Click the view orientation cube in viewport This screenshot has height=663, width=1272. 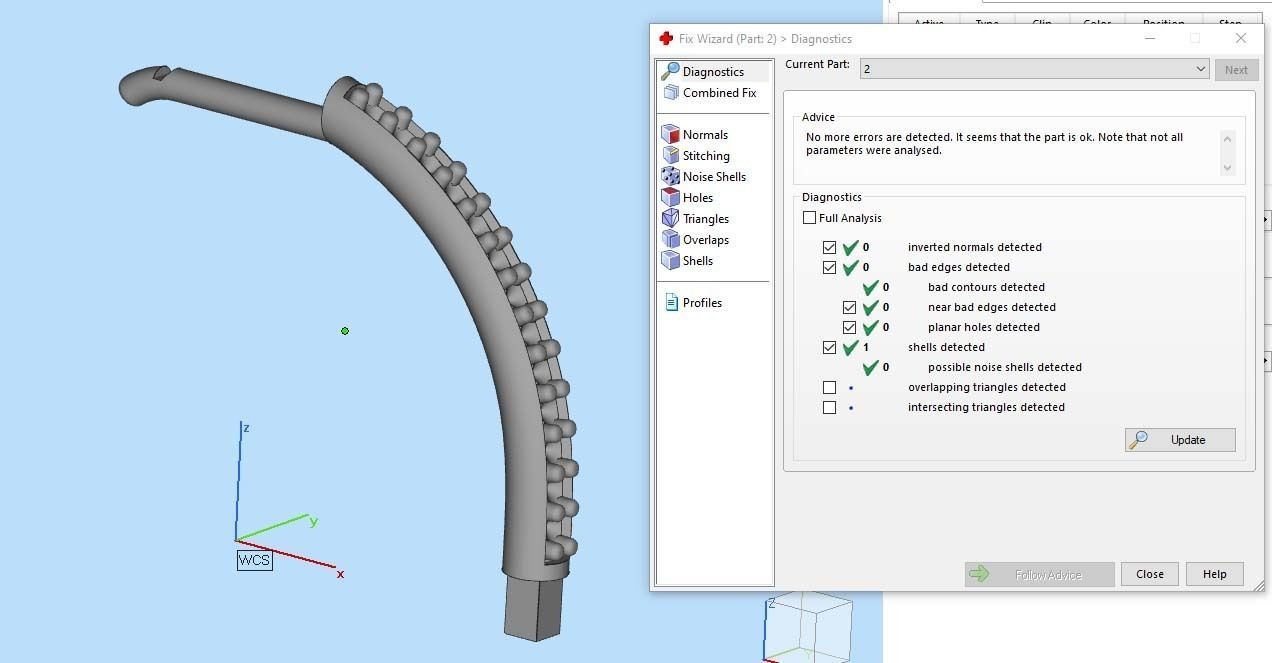(x=808, y=628)
